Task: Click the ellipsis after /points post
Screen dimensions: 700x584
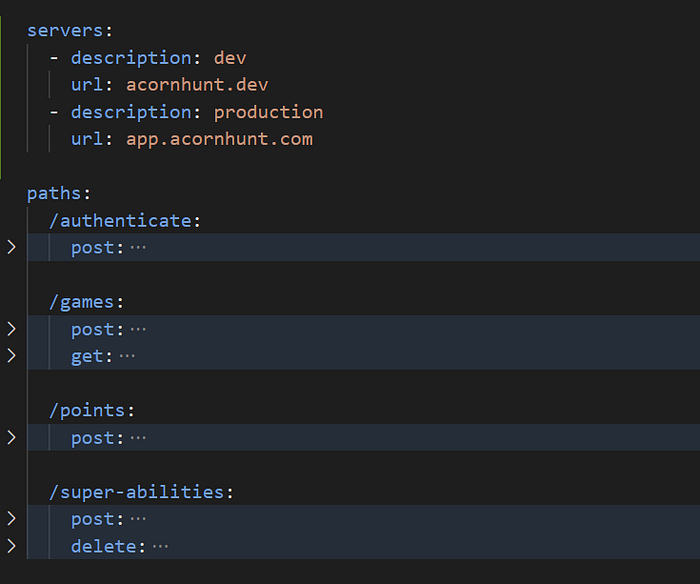Action: click(x=138, y=438)
